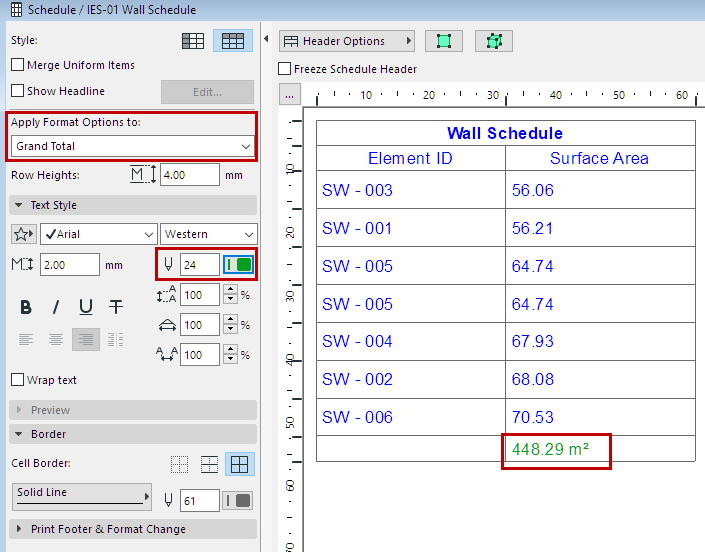Select the 56.21 surface area cell
Image resolution: width=705 pixels, height=552 pixels.
click(600, 228)
